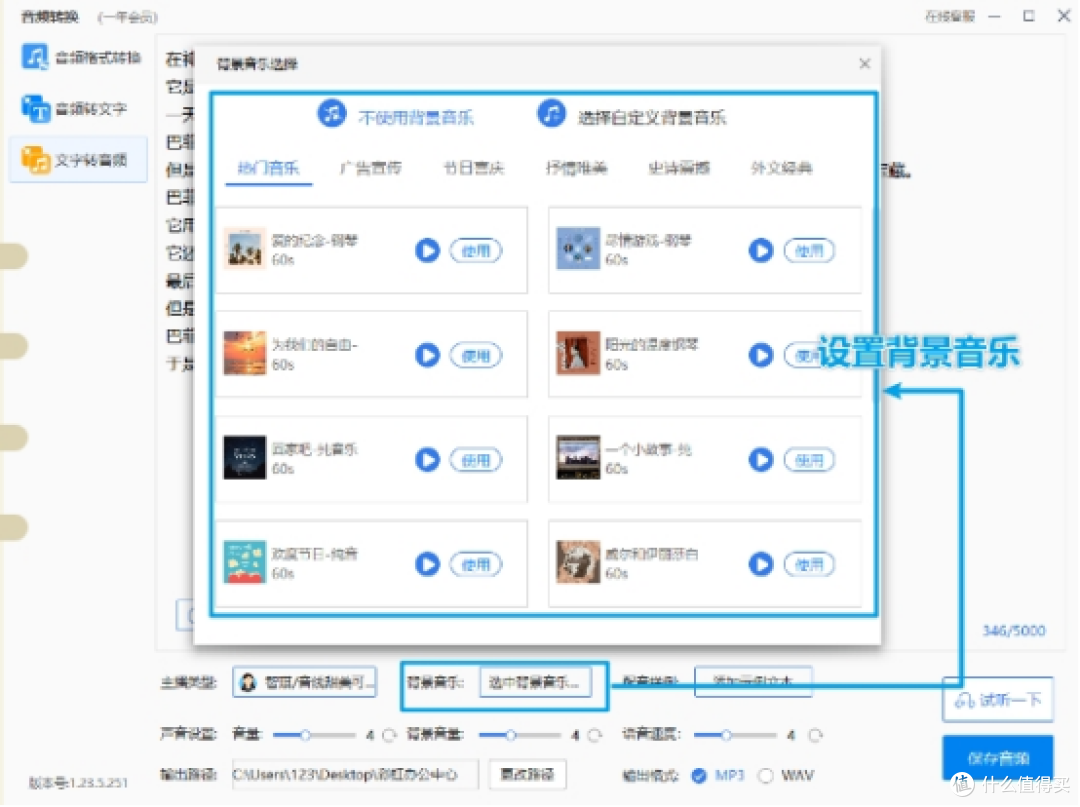Switch to 外文经典 tab
Viewport: 1080px width, 807px height.
tap(782, 168)
